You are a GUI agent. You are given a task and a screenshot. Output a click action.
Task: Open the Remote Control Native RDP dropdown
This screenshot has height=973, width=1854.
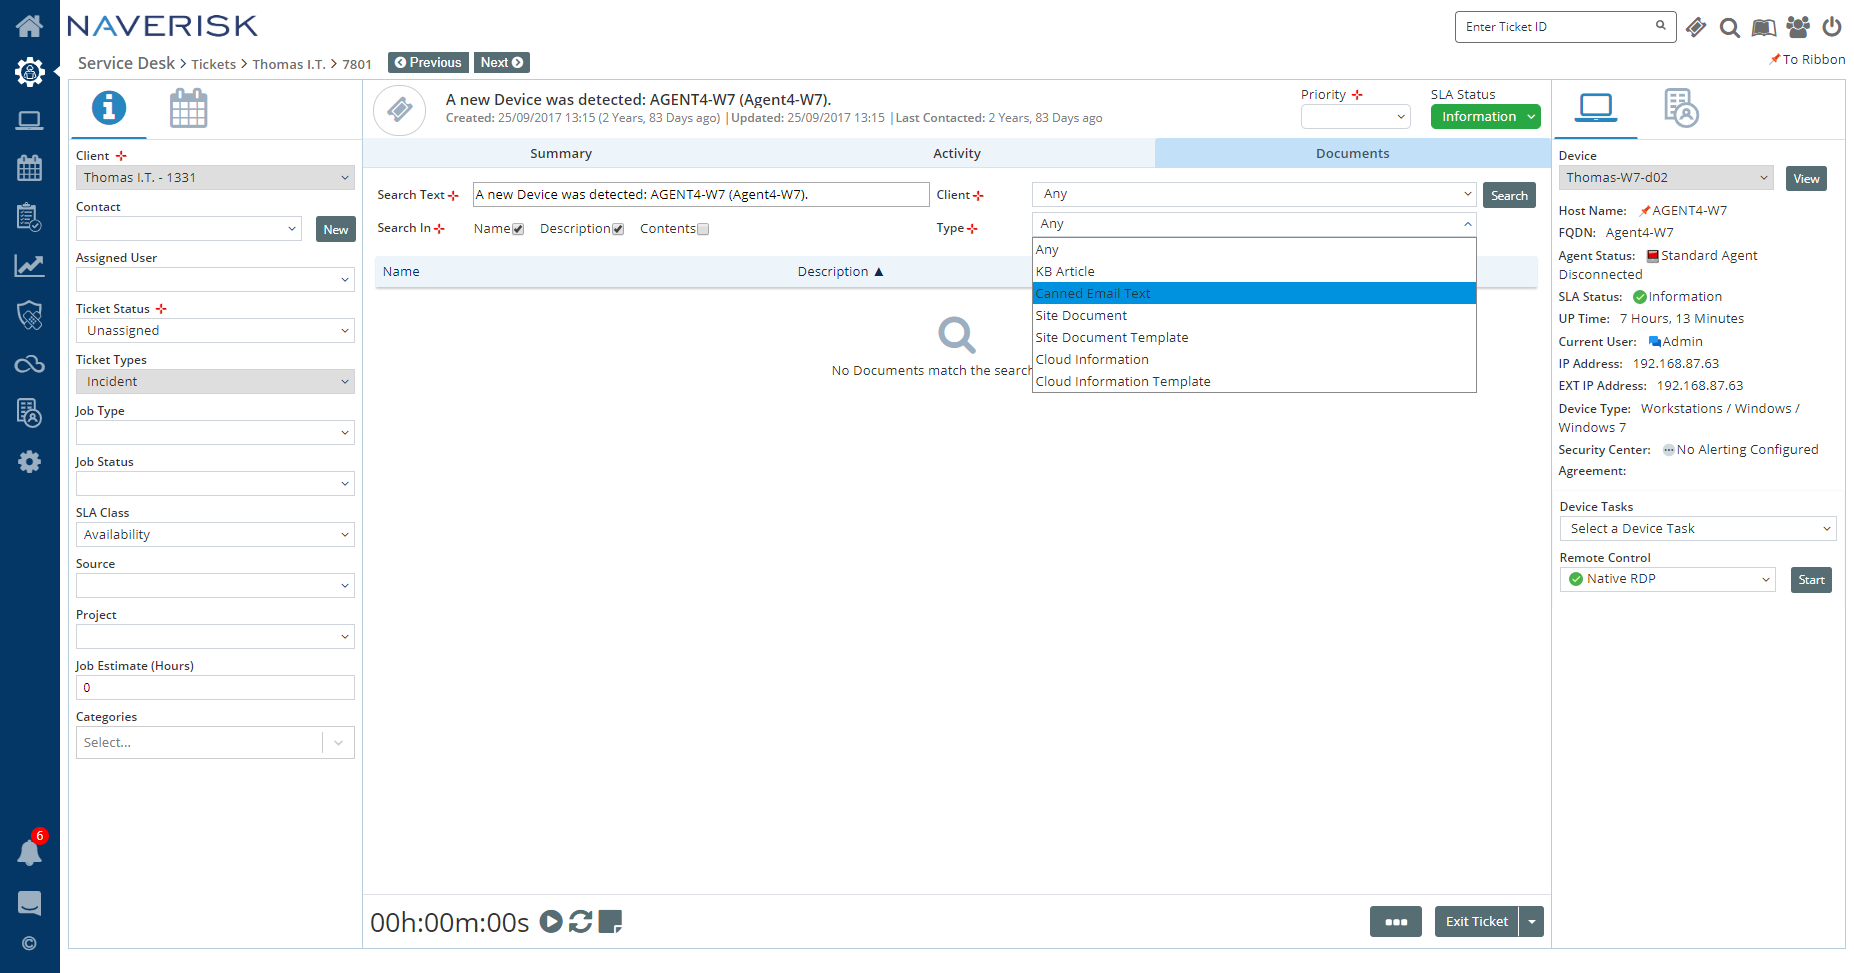1667,580
